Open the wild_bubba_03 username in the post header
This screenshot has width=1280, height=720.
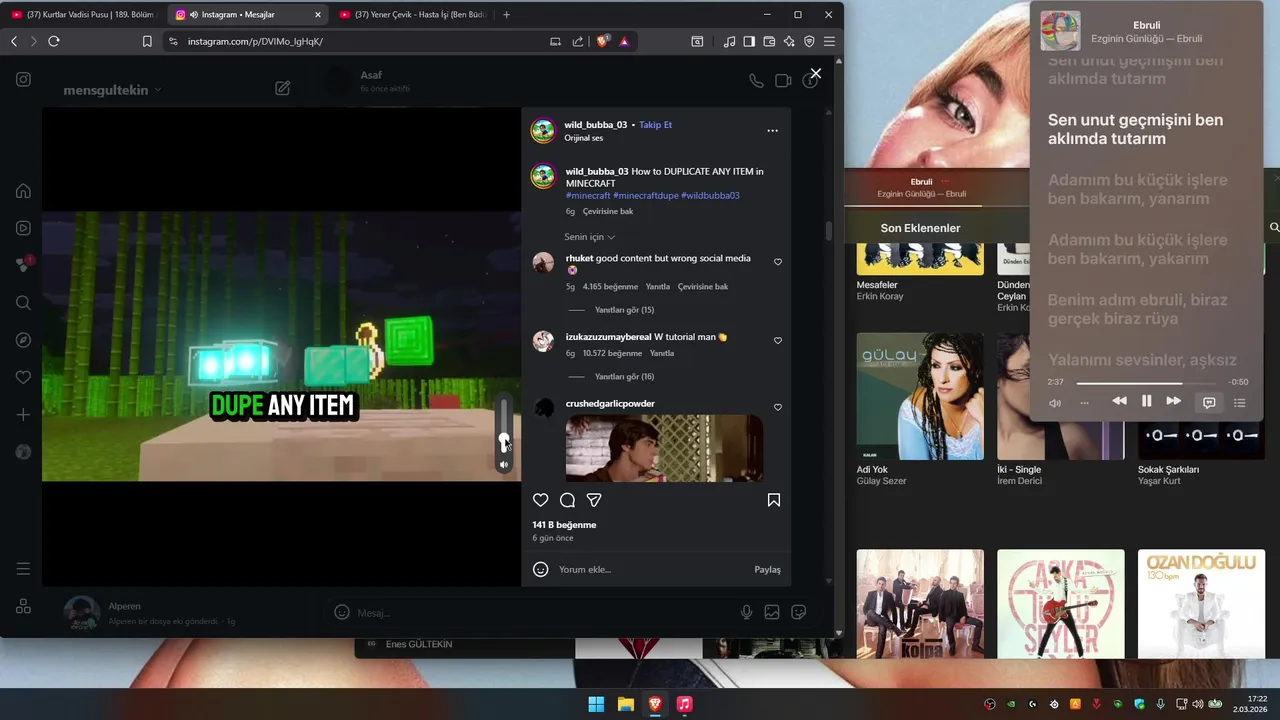596,125
